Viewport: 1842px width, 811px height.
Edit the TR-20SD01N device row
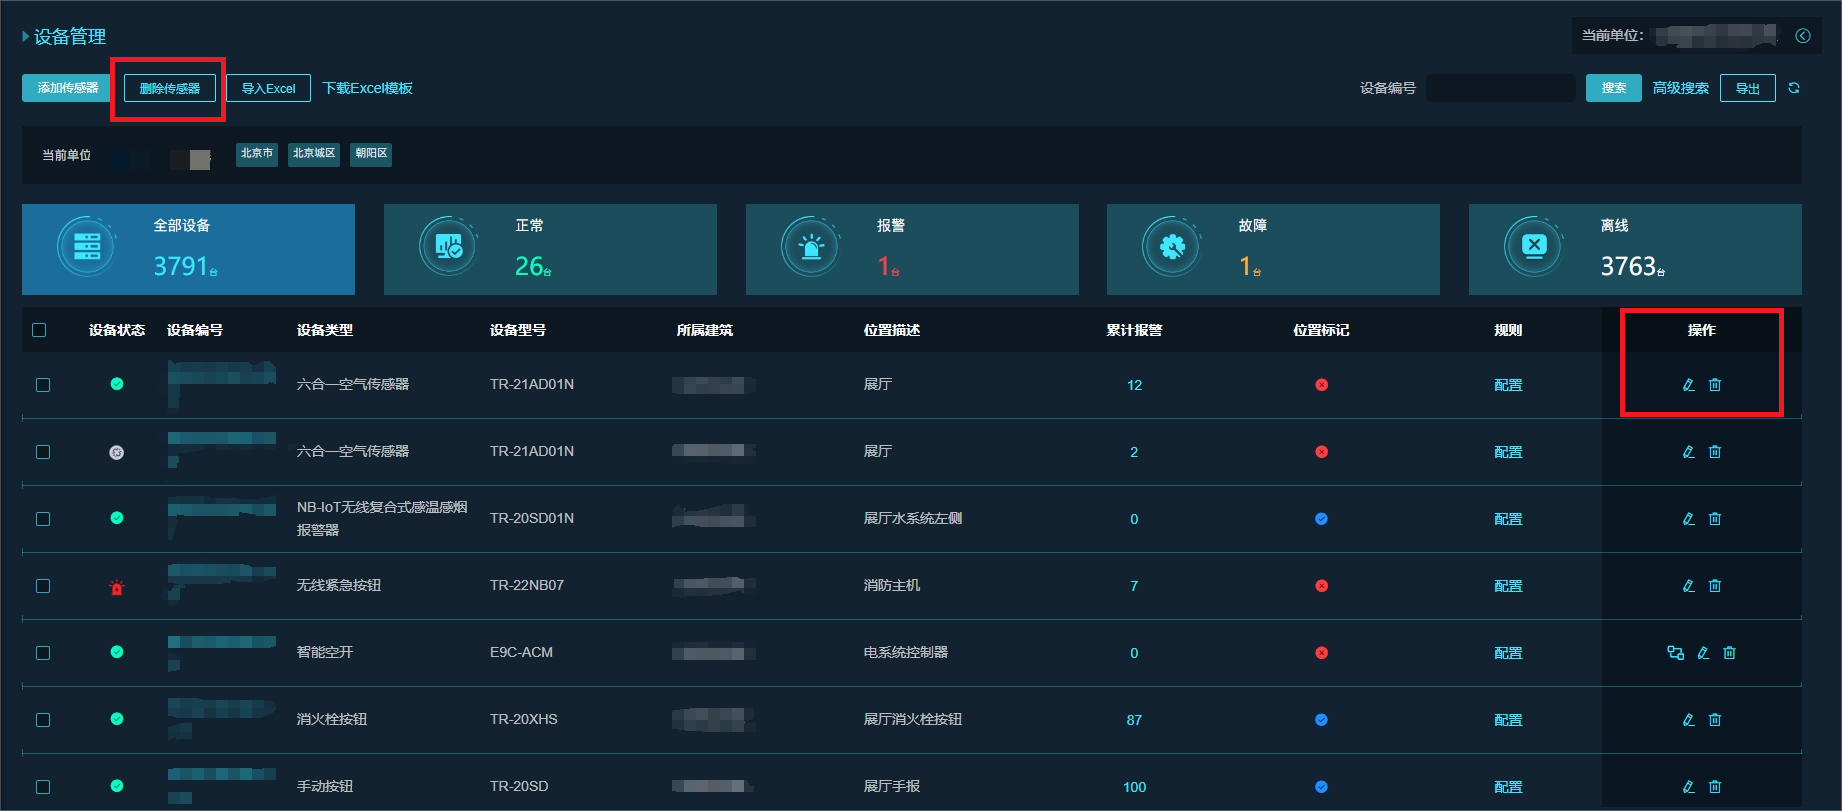point(1689,519)
